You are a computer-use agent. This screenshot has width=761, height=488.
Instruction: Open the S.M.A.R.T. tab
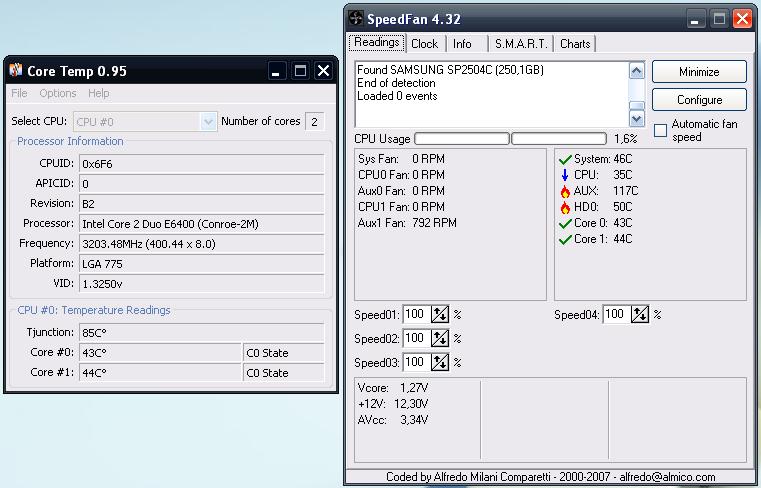[x=521, y=44]
